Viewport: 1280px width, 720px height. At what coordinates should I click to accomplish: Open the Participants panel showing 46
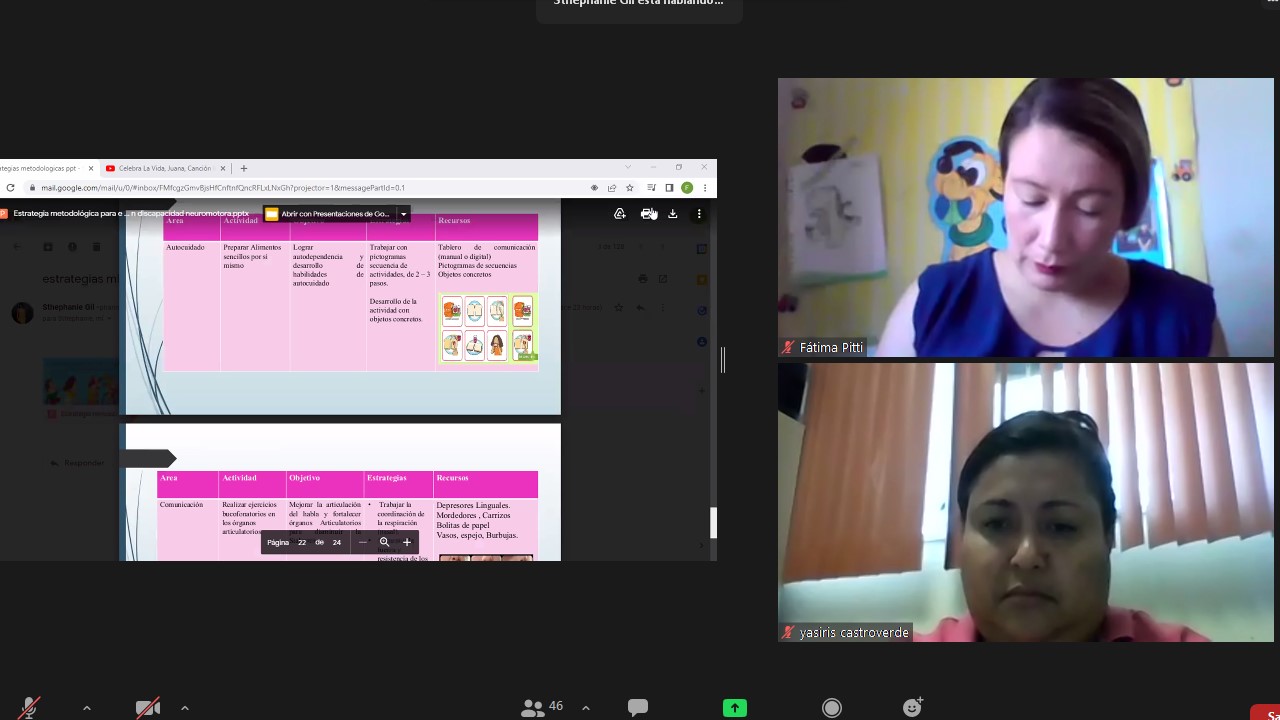pyautogui.click(x=542, y=707)
